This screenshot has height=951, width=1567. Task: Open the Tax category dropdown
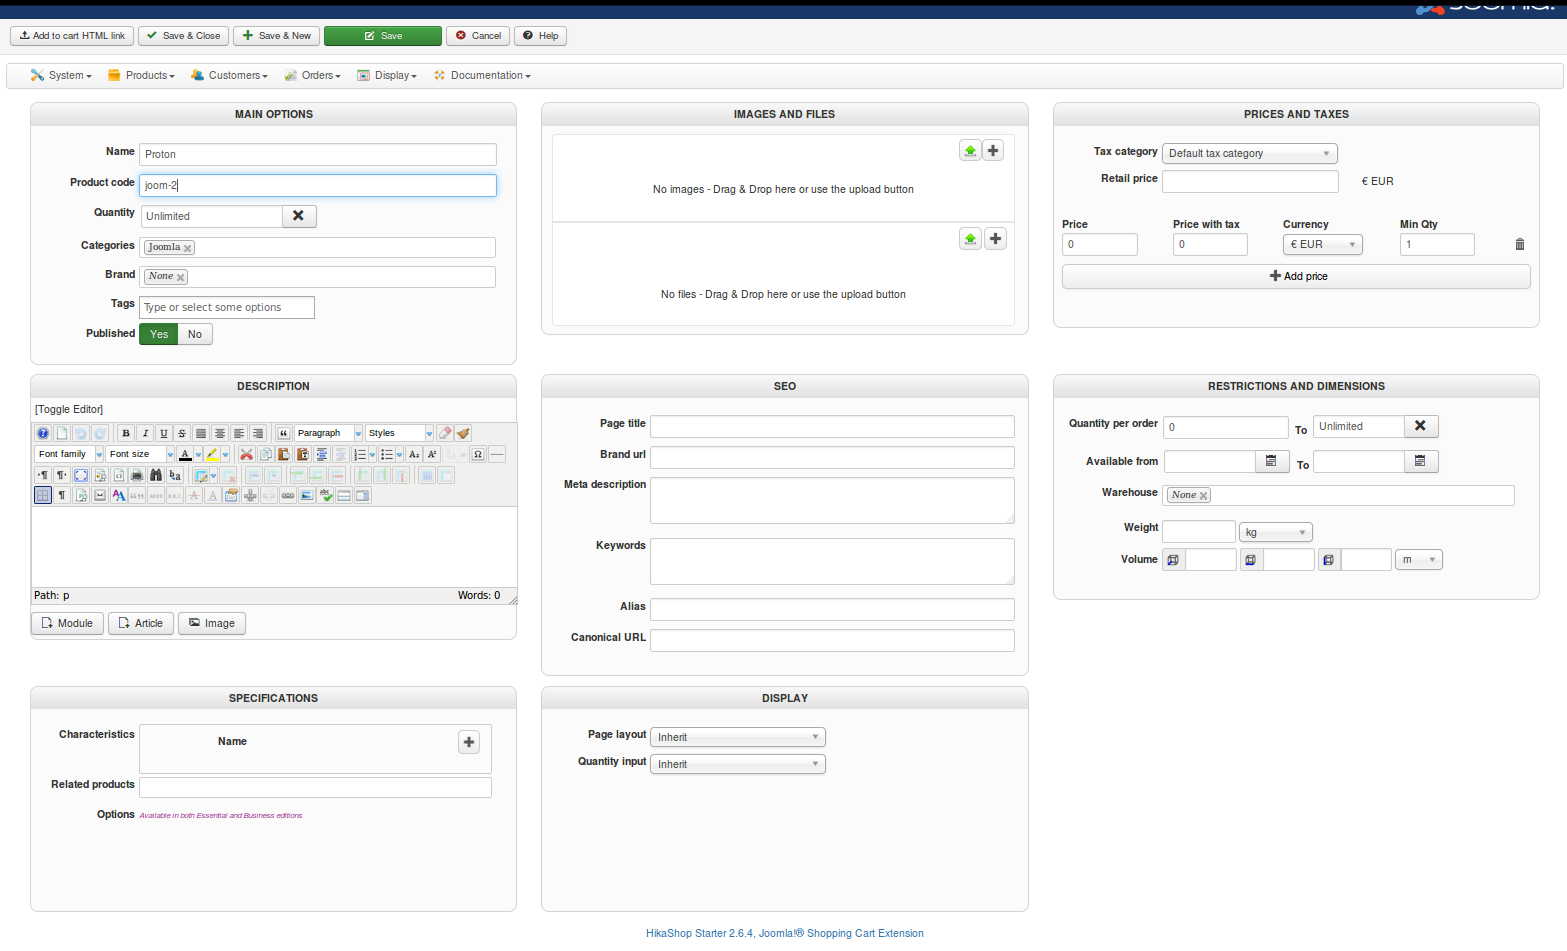pyautogui.click(x=1249, y=153)
